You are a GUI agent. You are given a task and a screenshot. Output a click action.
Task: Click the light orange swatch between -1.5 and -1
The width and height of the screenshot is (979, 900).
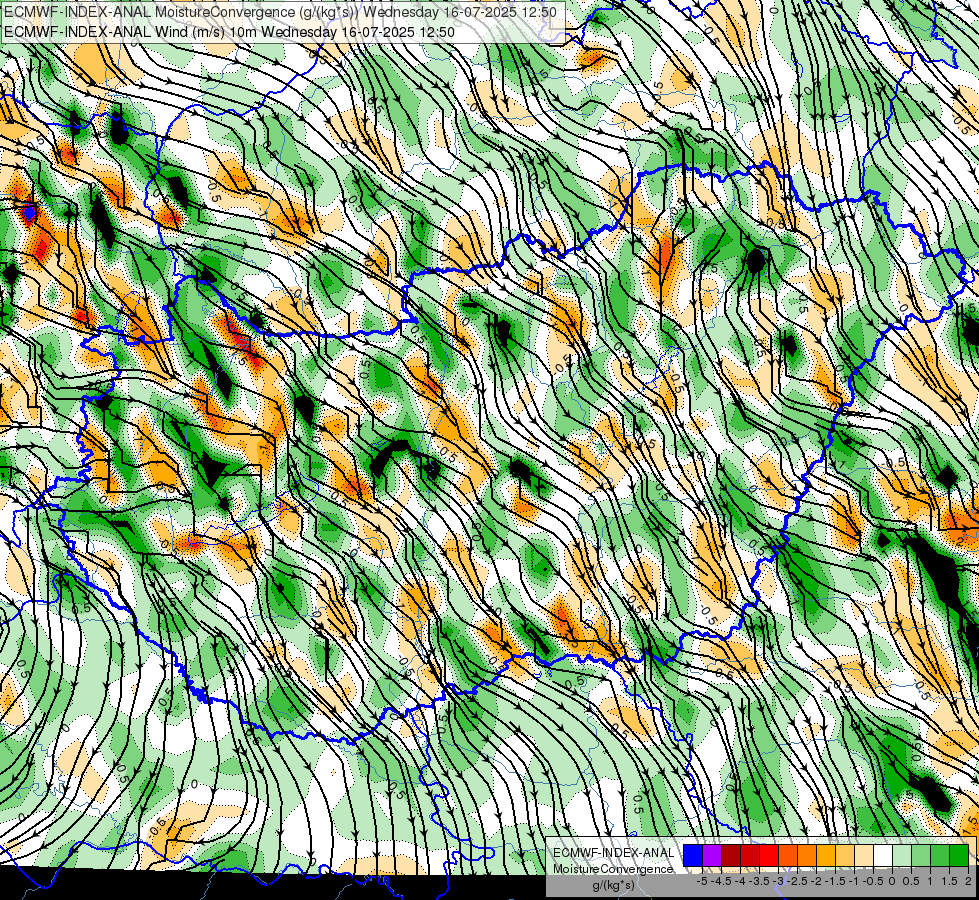845,856
